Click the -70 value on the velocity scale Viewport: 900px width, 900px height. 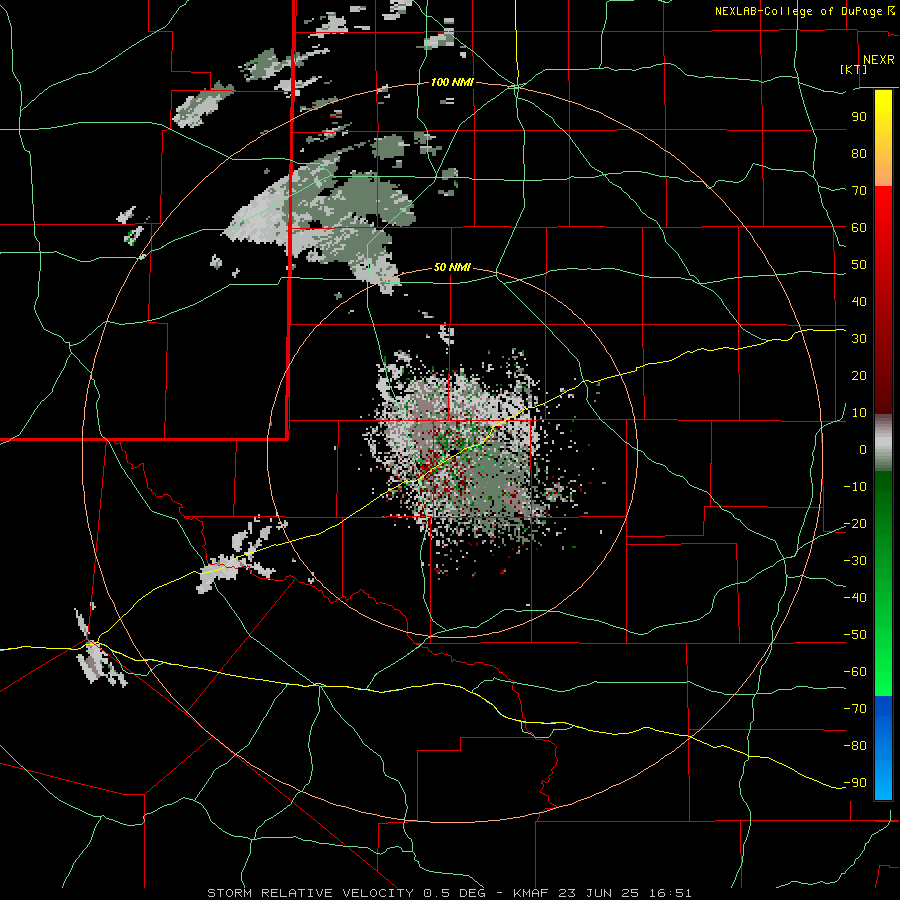[x=855, y=708]
